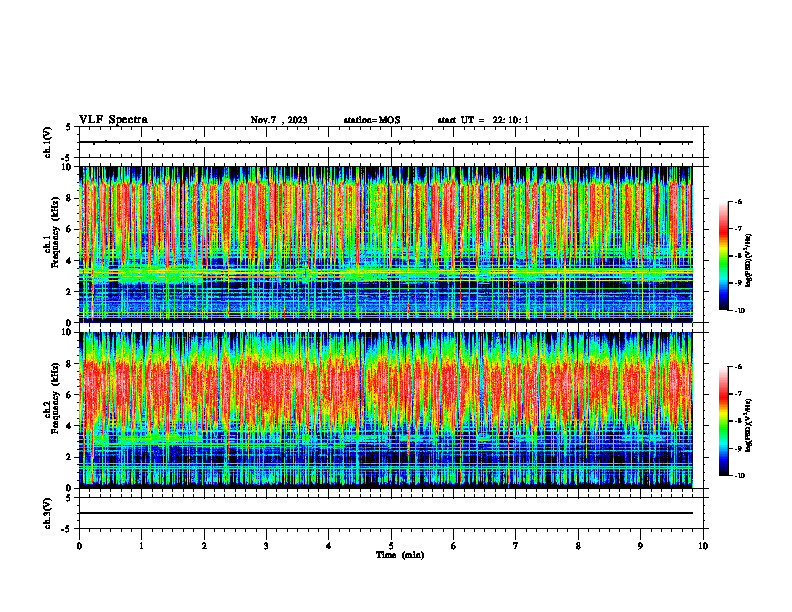Click the ch.2 color bar "log(PSD)" label
792x612 pixels.
click(x=749, y=425)
